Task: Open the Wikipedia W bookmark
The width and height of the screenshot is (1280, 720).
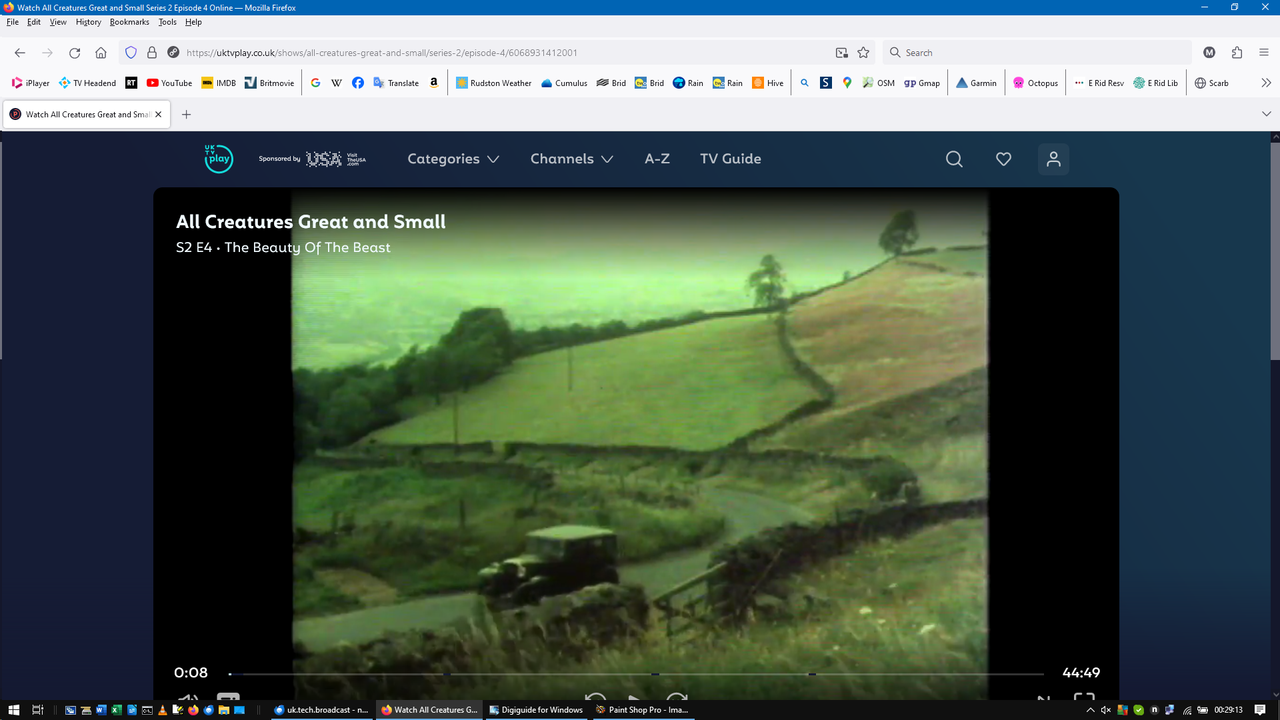Action: 336,83
